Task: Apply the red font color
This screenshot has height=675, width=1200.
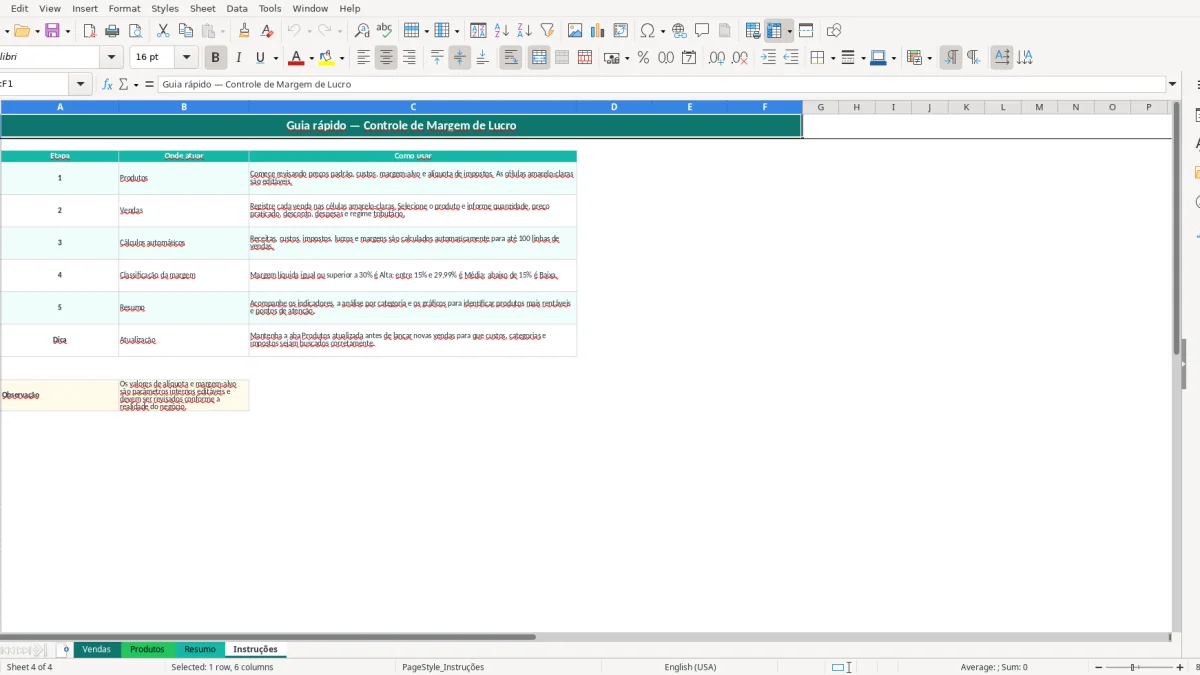Action: click(295, 58)
